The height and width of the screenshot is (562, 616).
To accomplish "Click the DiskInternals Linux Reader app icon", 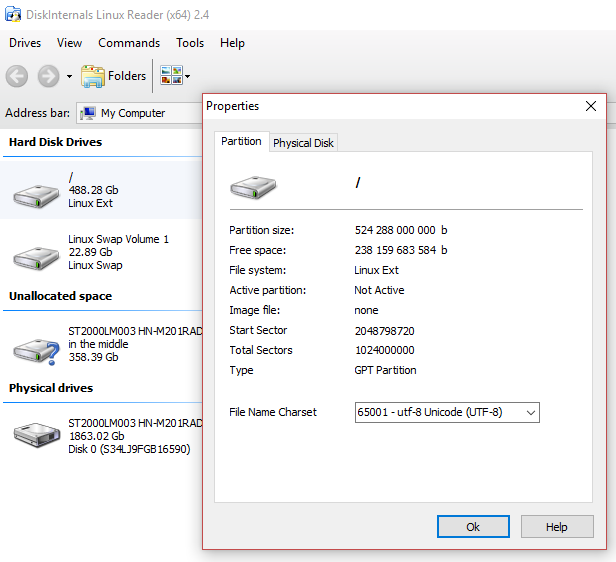I will (13, 14).
